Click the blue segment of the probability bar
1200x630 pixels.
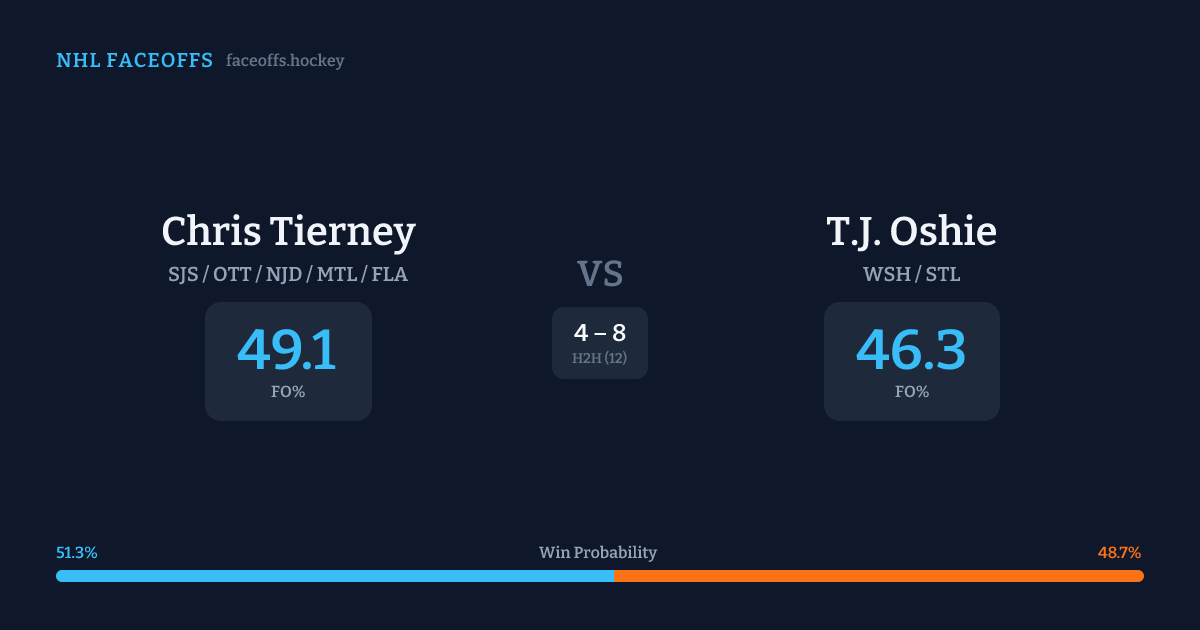[x=334, y=576]
